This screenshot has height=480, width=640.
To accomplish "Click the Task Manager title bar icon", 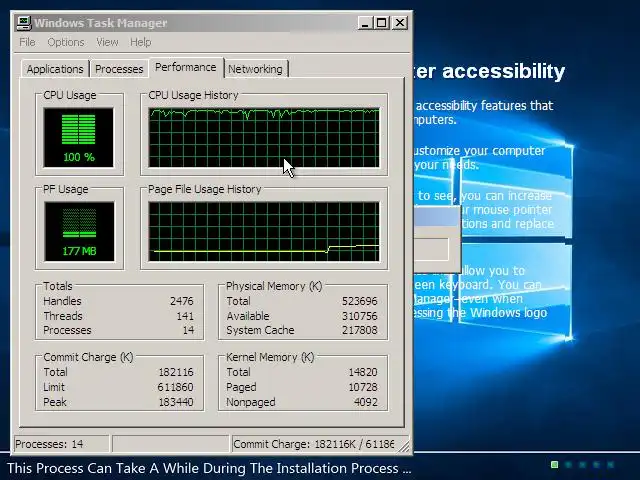I will 24,22.
